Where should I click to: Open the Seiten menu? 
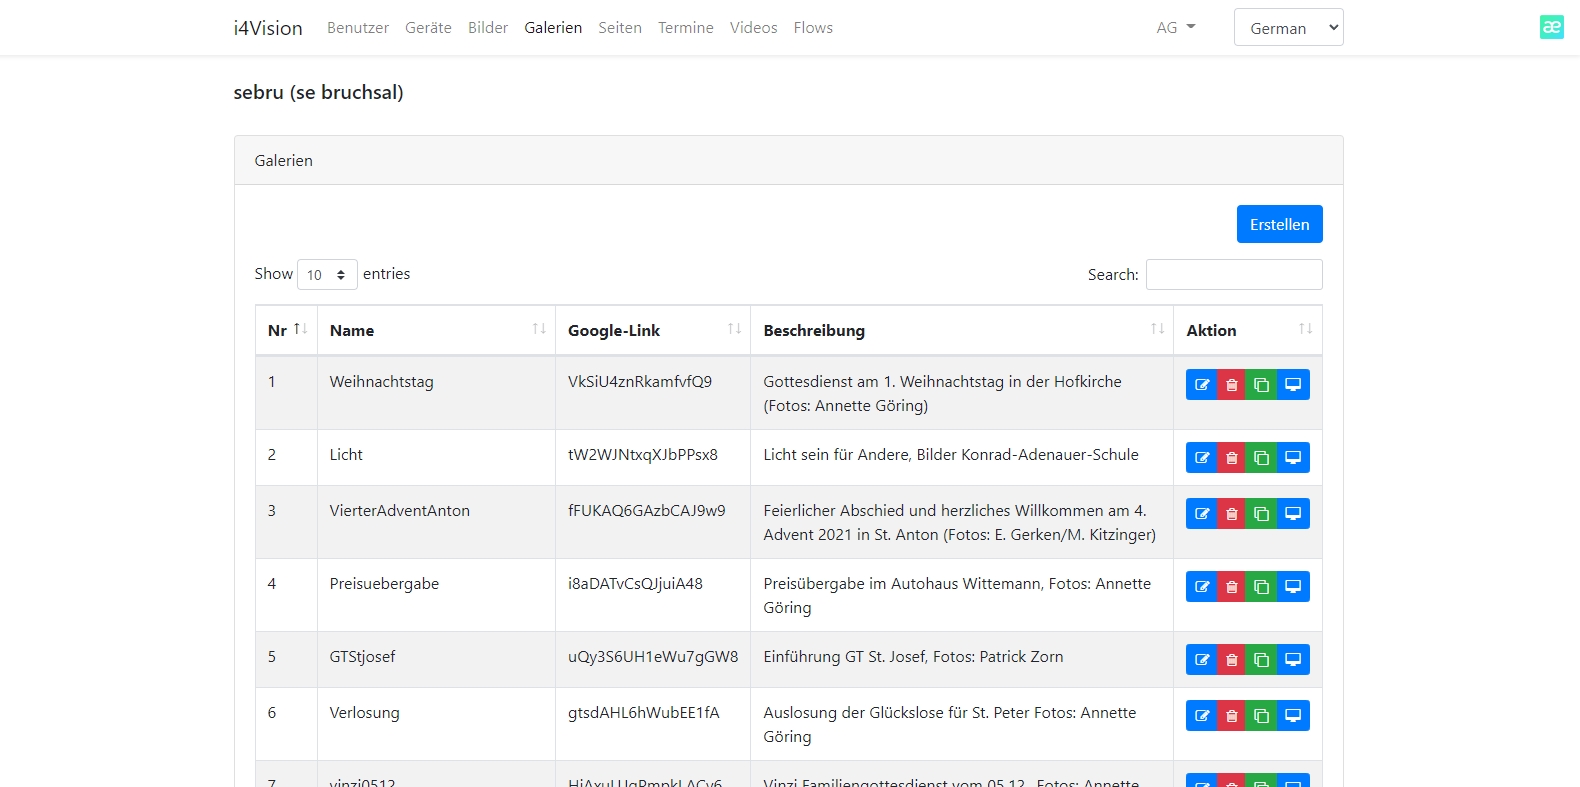pos(620,28)
